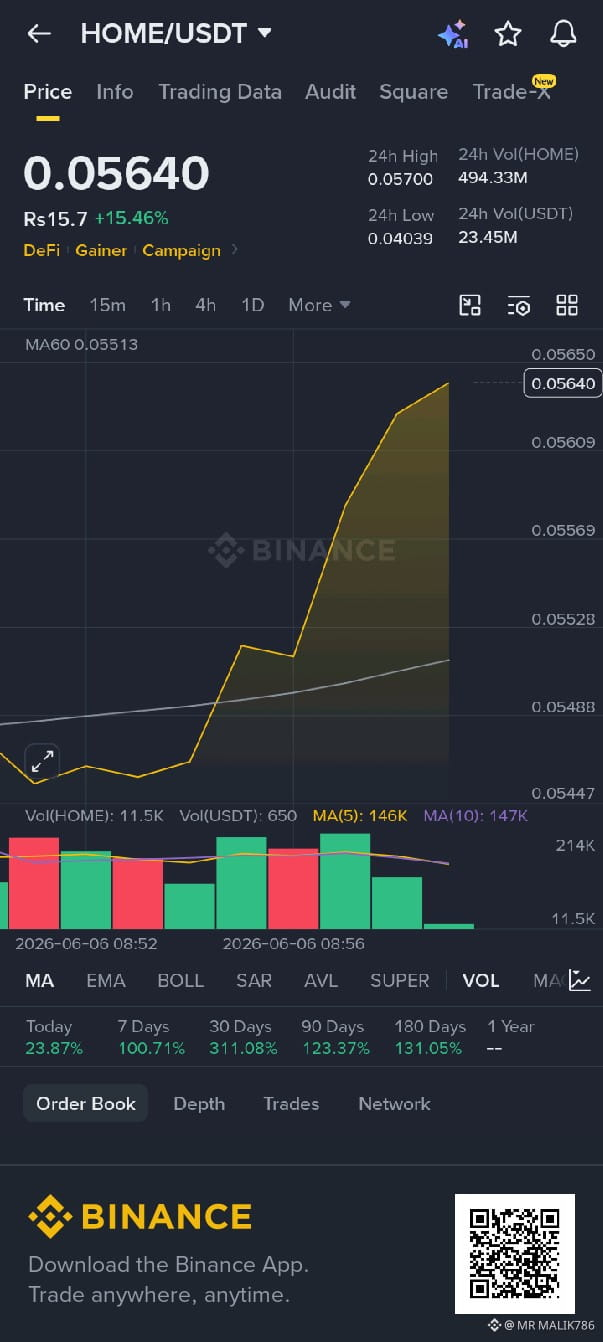Toggle the SAR indicator
Screen dimensions: 603x1342
coord(254,981)
